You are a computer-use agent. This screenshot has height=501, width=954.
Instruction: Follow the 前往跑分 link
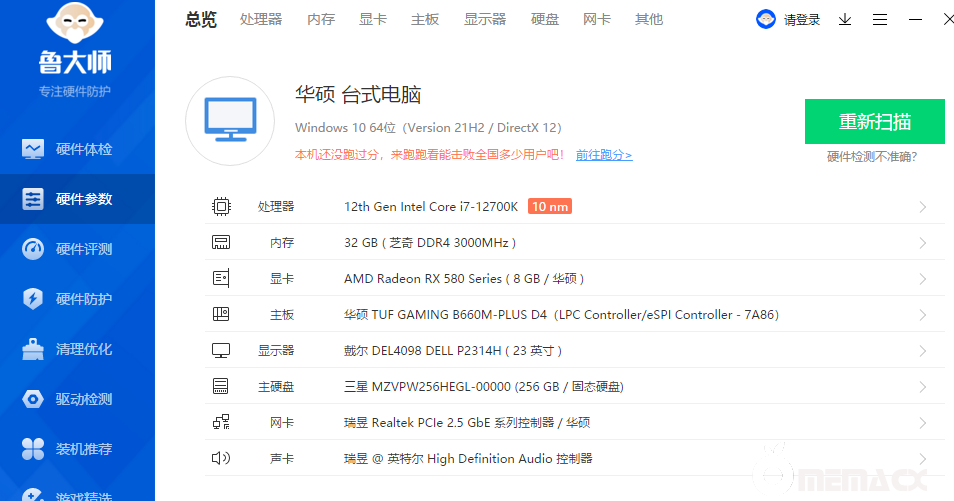(x=603, y=155)
